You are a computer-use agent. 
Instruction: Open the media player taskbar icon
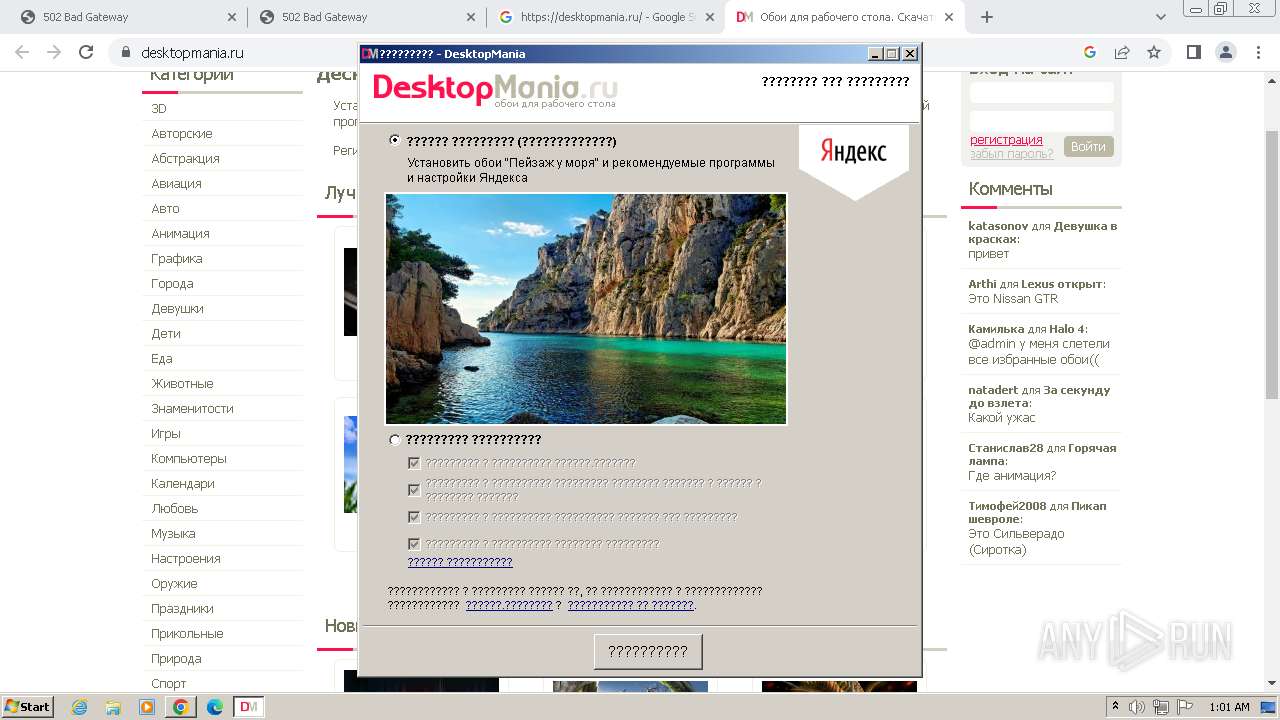click(147, 707)
